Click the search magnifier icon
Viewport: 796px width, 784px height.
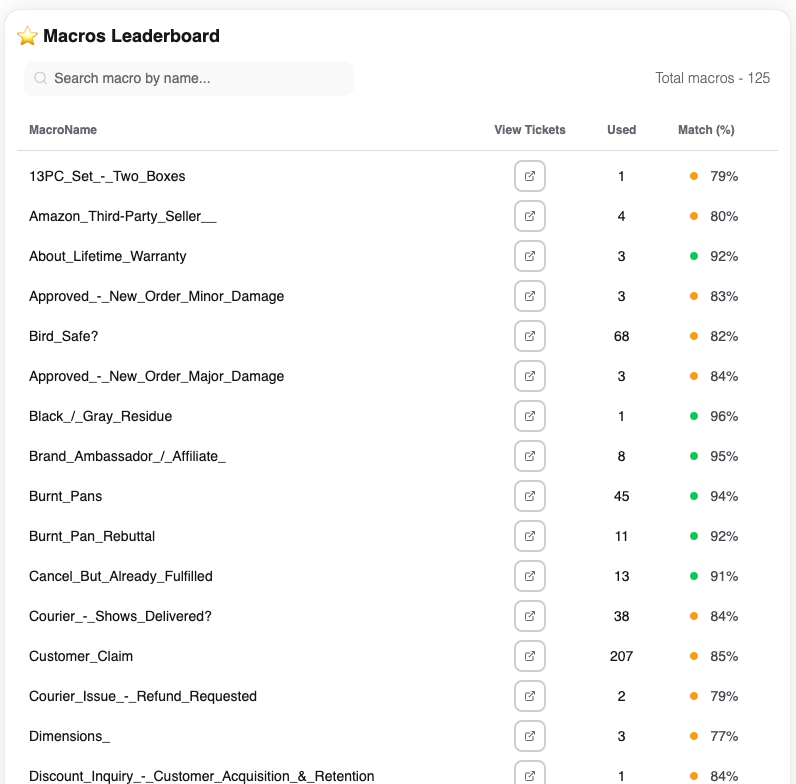(41, 78)
